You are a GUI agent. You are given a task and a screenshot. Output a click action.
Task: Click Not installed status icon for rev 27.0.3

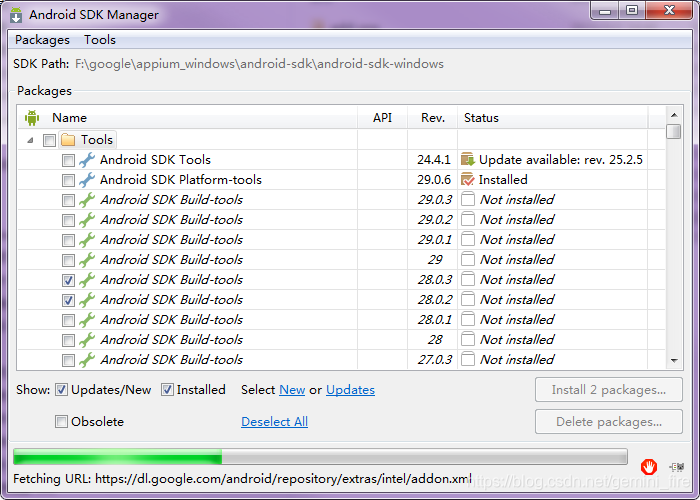tap(468, 359)
